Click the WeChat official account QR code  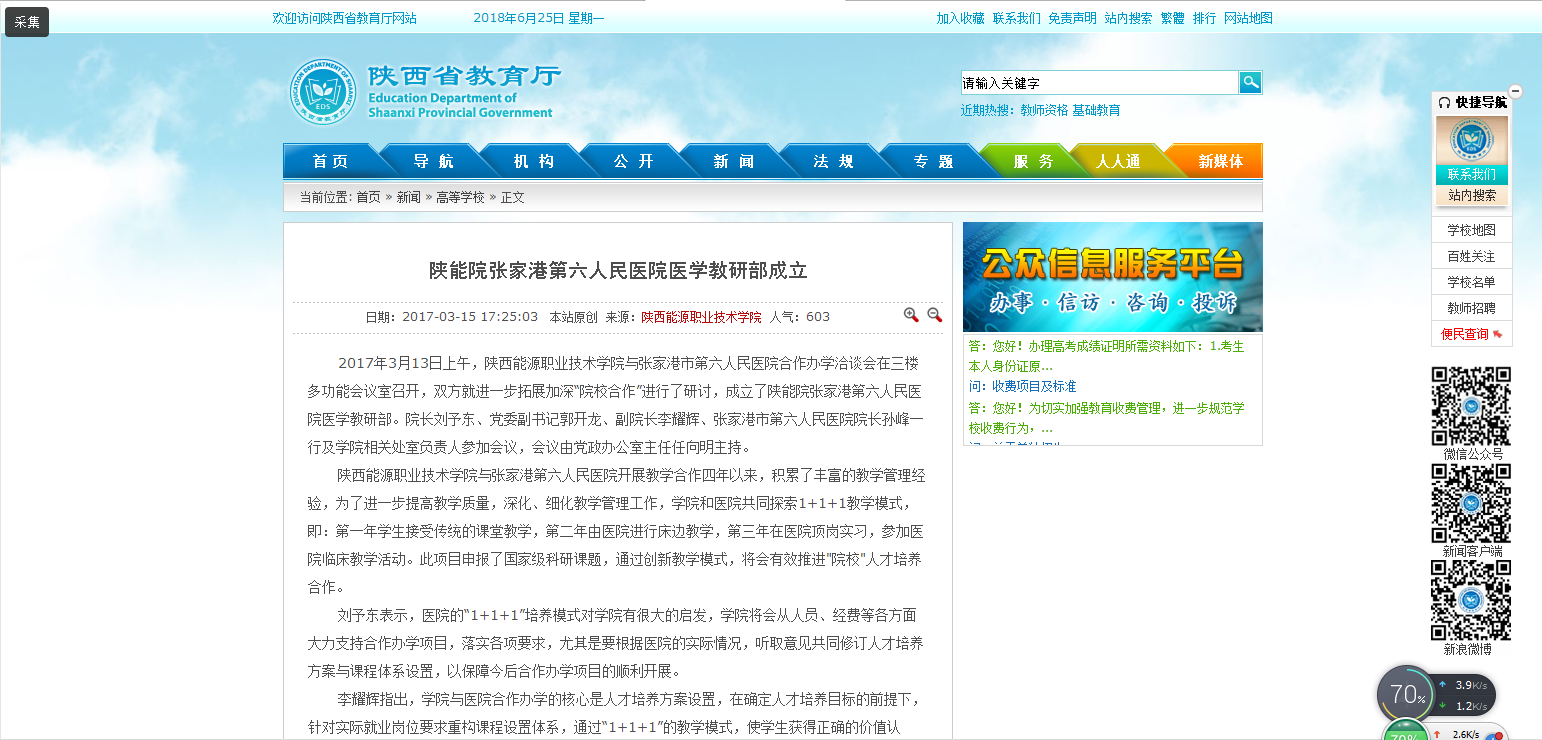(x=1471, y=406)
